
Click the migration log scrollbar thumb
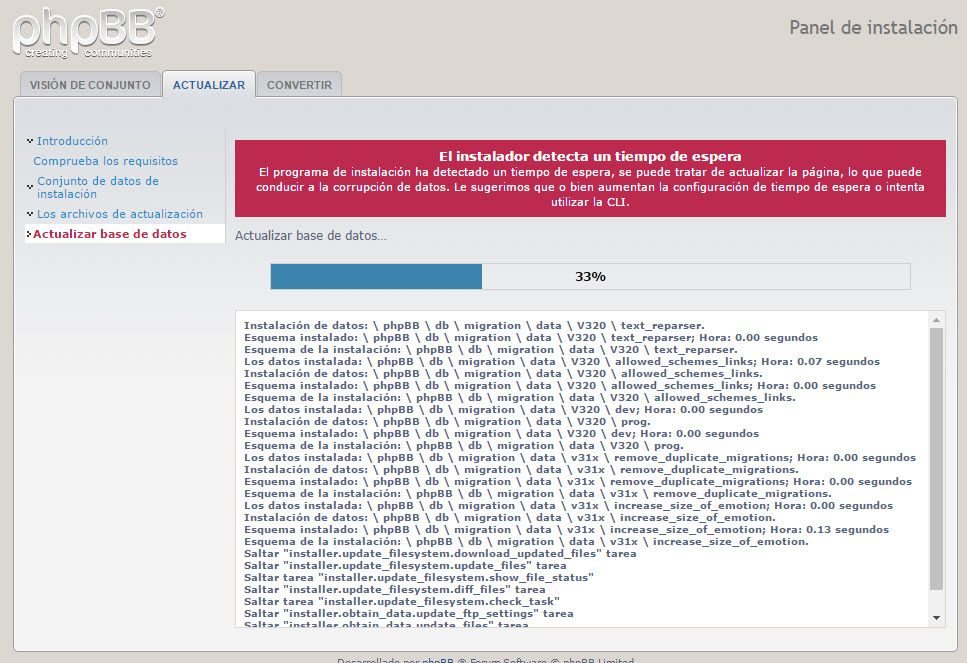936,458
